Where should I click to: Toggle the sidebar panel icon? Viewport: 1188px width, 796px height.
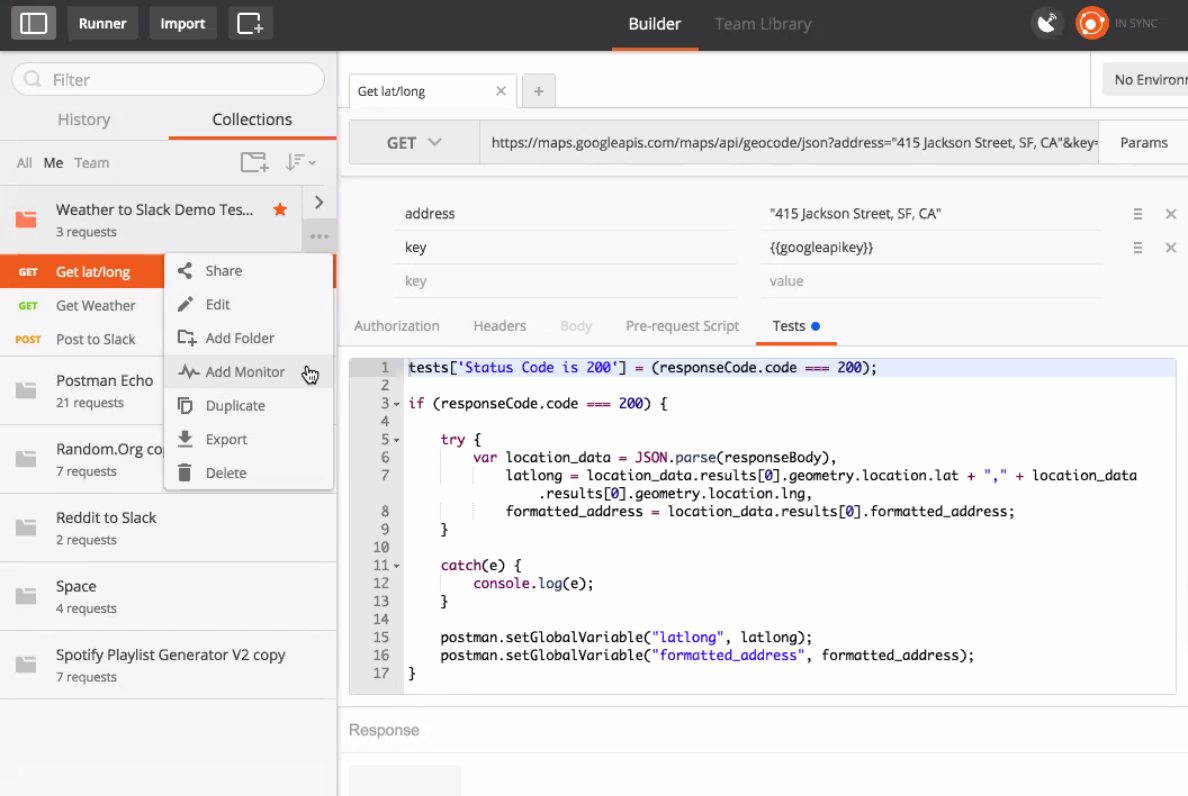[33, 23]
